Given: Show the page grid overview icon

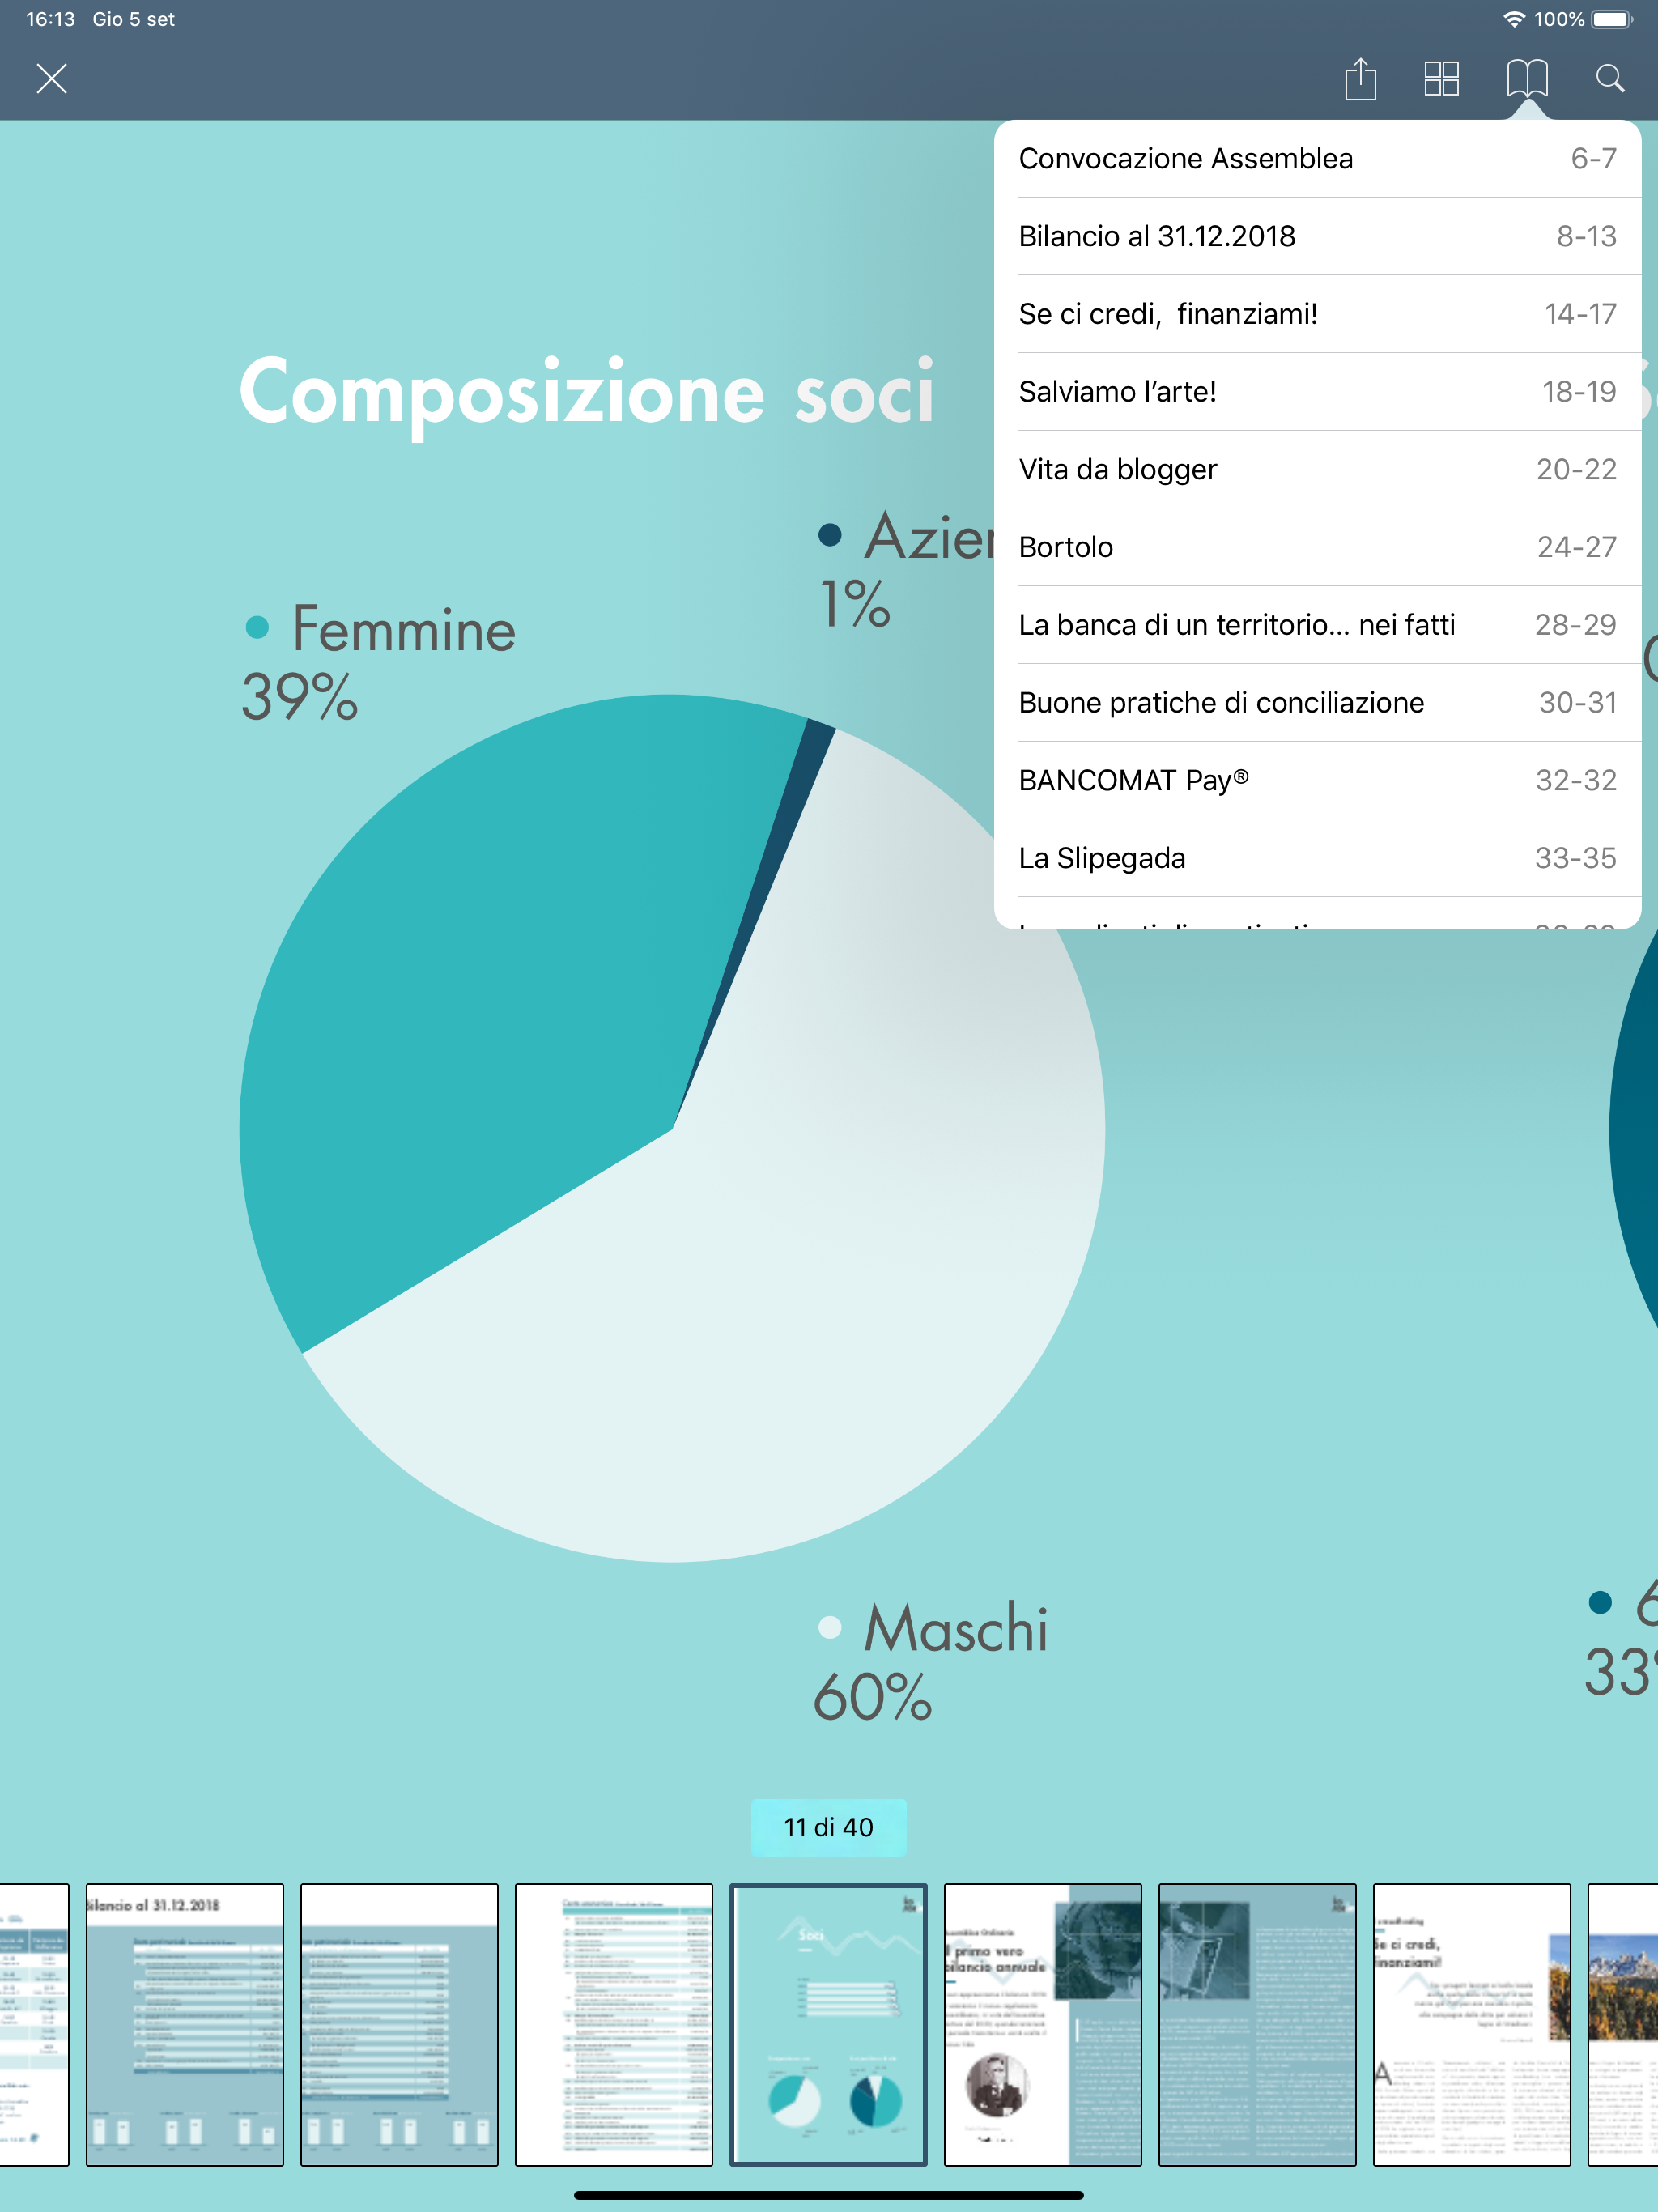Looking at the screenshot, I should pyautogui.click(x=1441, y=78).
